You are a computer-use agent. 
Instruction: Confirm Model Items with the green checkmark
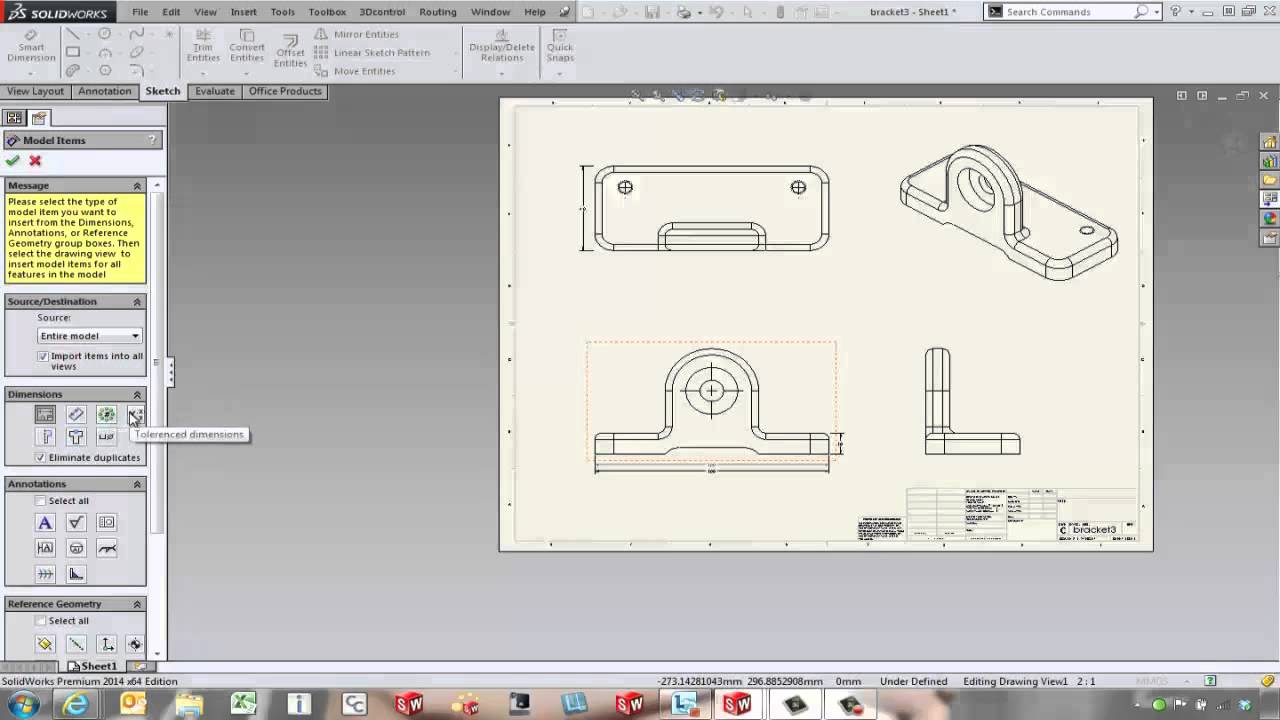[x=13, y=160]
